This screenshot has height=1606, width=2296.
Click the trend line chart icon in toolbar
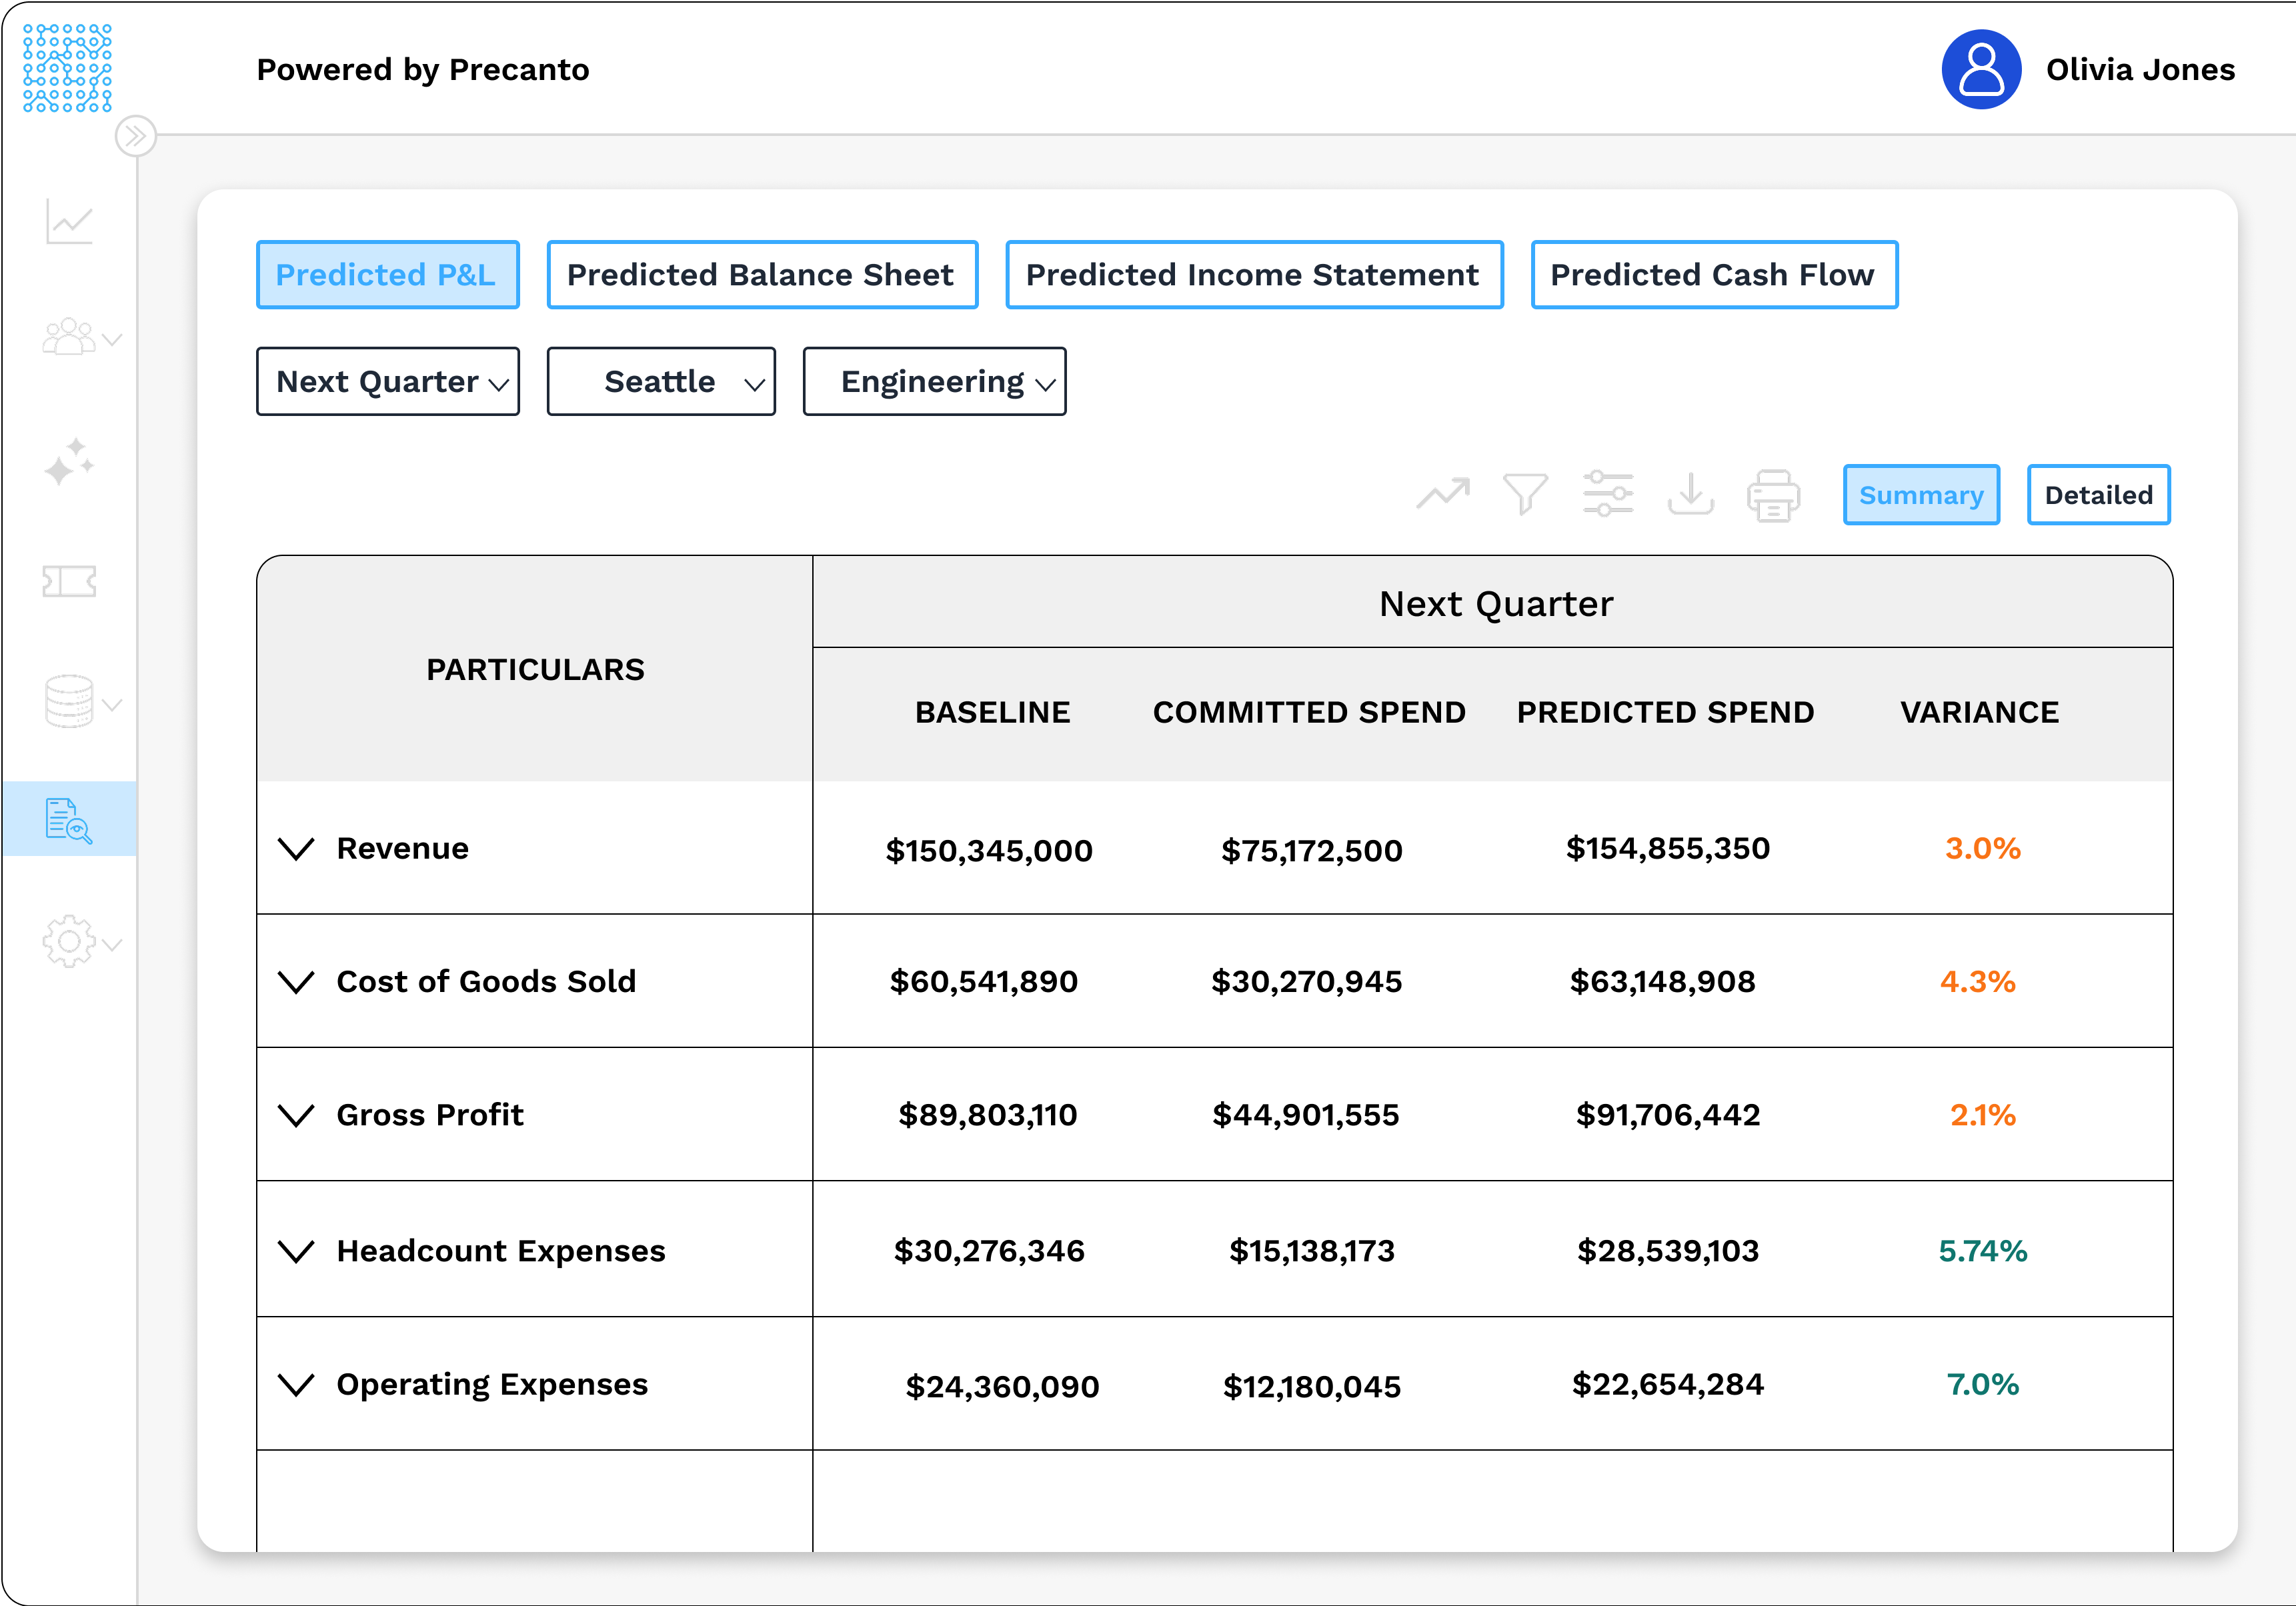tap(1443, 494)
